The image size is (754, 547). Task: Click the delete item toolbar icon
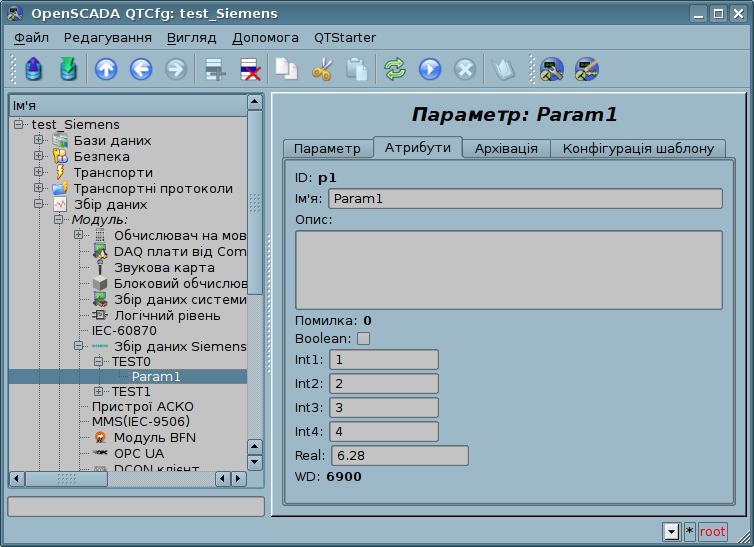[248, 69]
